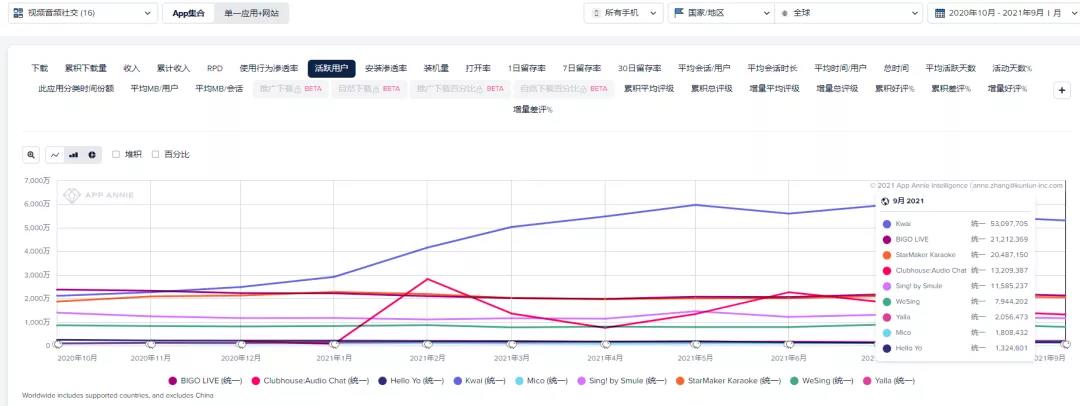Select the 收入 metric tab
Viewport: 1080px width, 406px height.
pos(132,68)
